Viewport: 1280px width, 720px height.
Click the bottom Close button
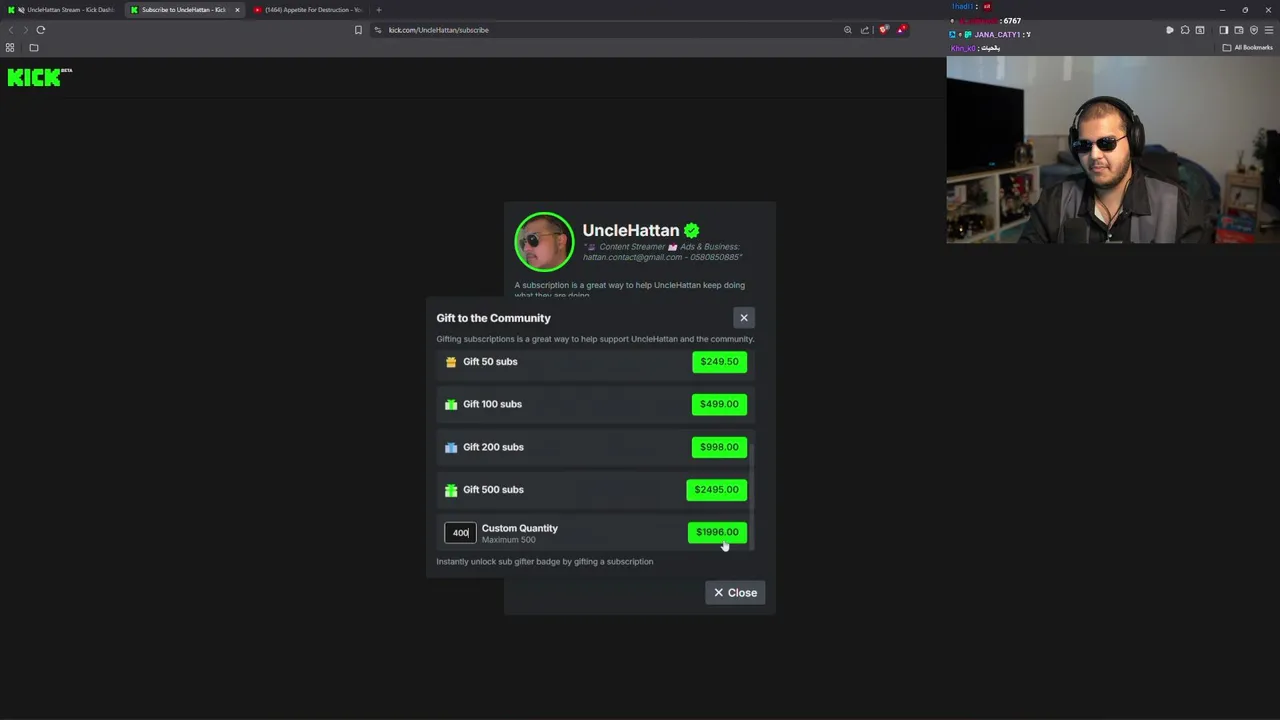click(735, 593)
